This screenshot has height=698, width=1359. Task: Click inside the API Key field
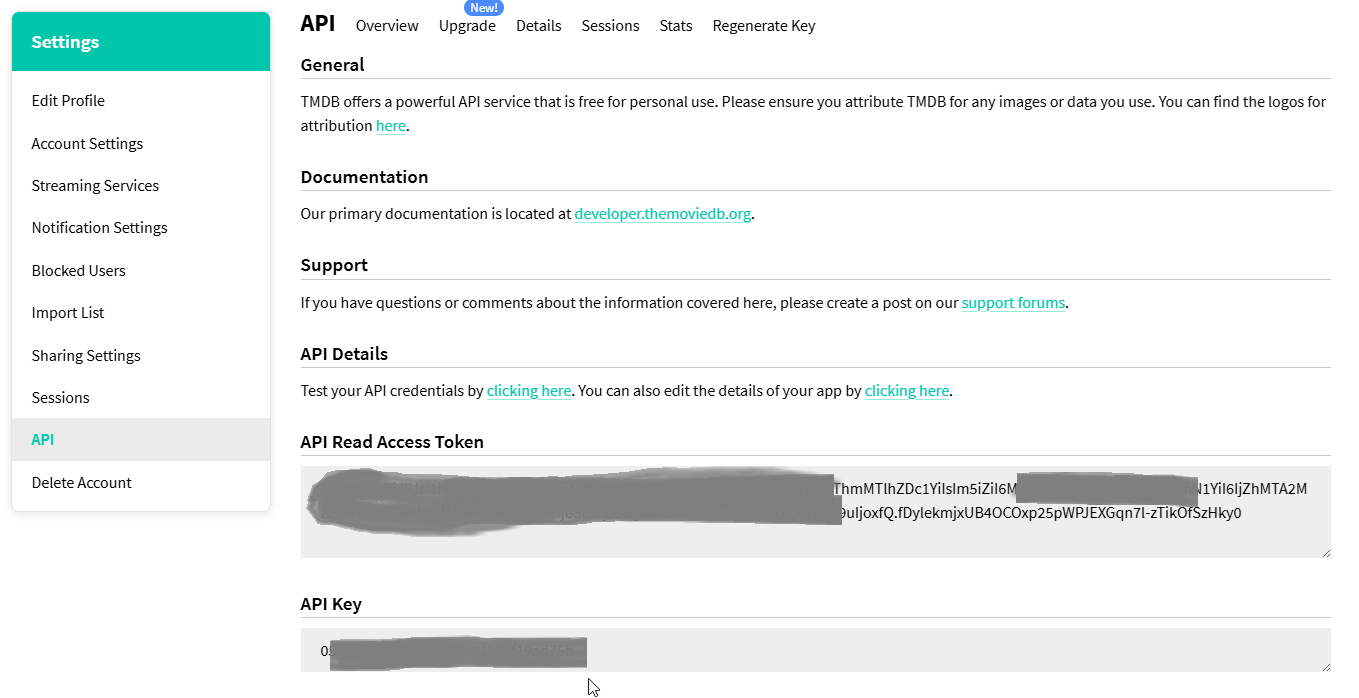816,650
